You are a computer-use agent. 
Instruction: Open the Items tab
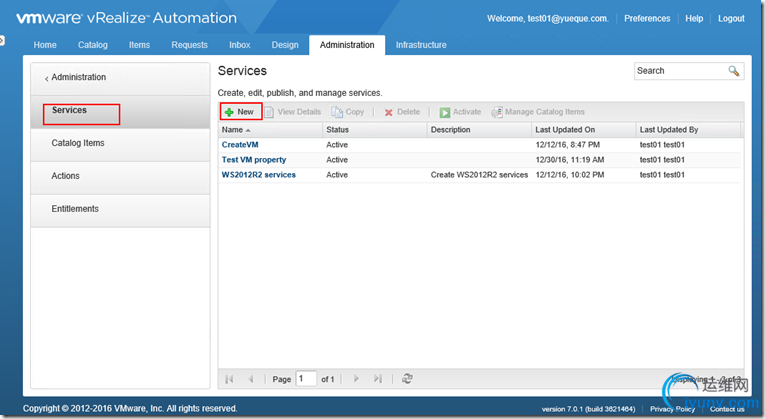[140, 45]
